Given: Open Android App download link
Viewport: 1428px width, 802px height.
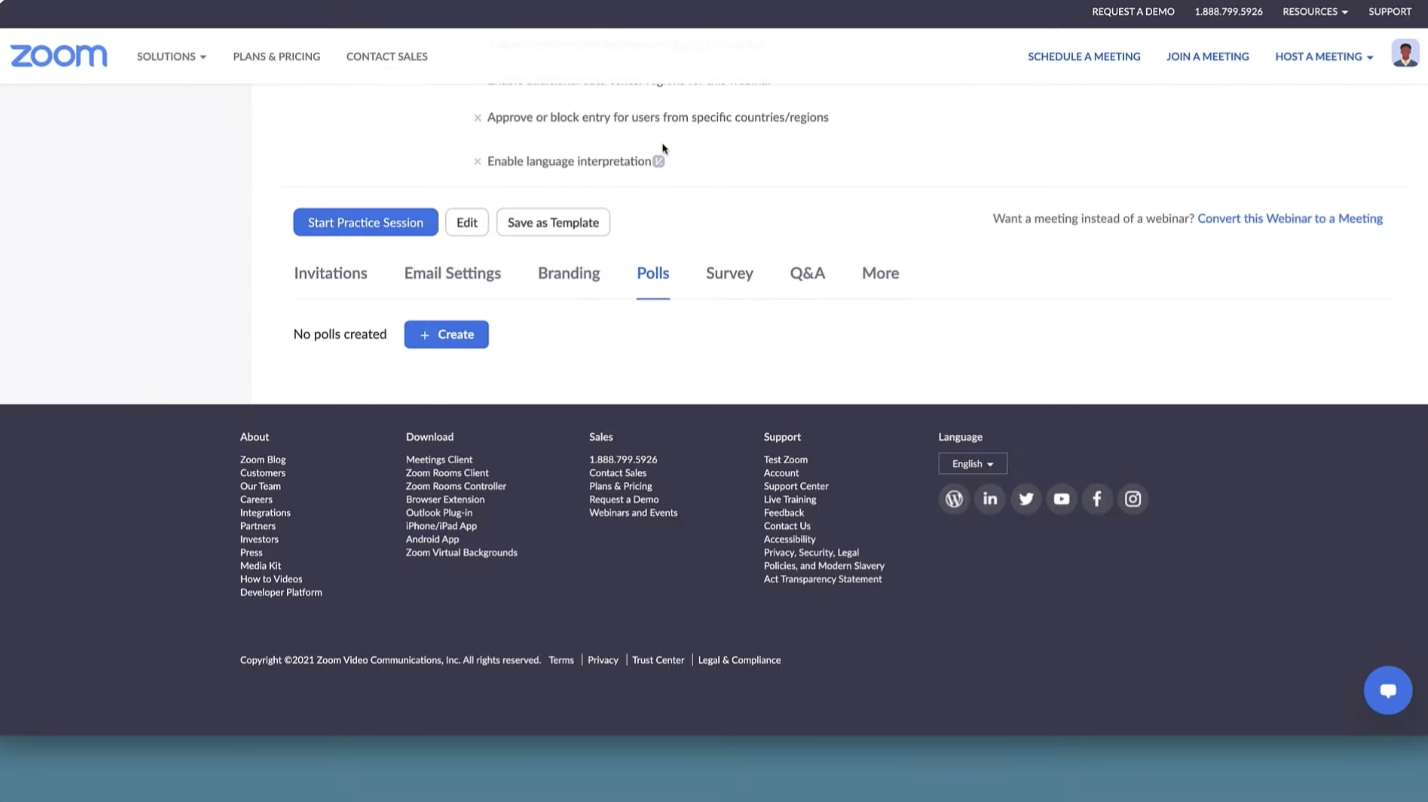Looking at the screenshot, I should [x=432, y=539].
